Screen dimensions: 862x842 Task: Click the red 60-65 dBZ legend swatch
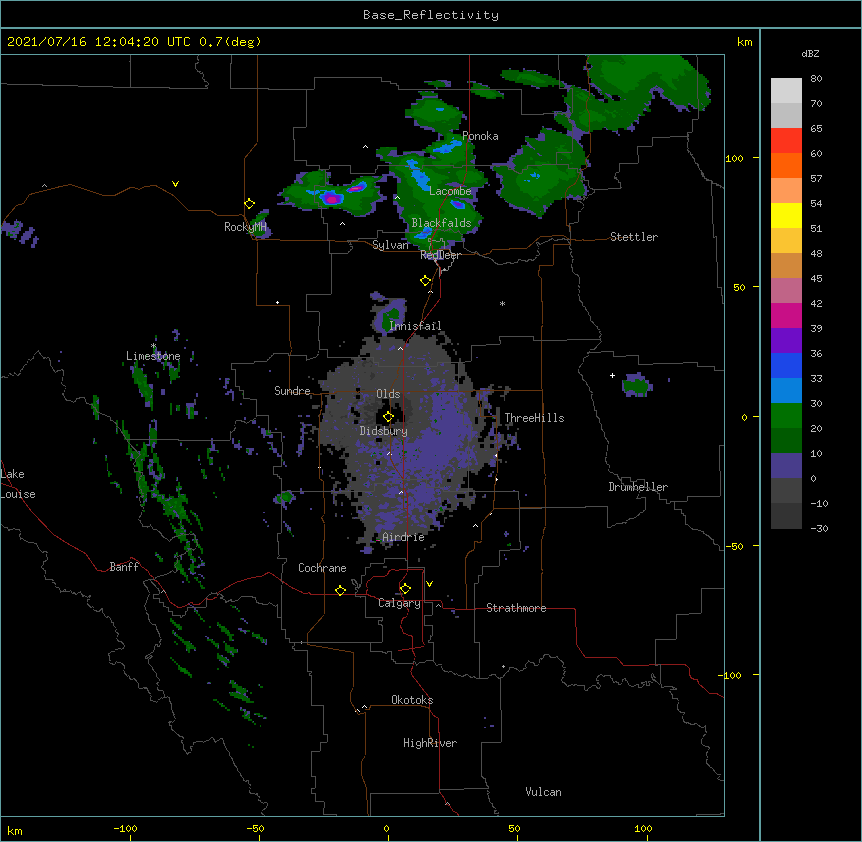[x=786, y=141]
